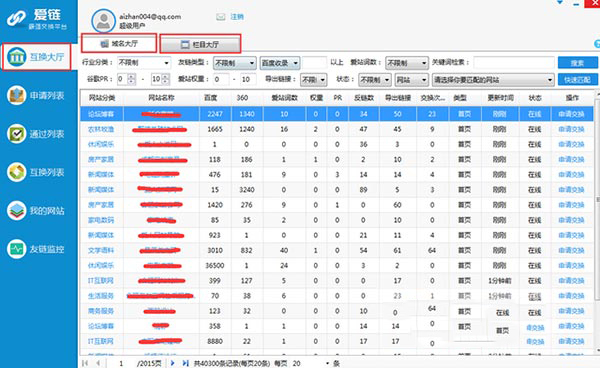Sort by the 权重 column header
This screenshot has height=368, width=600.
pyautogui.click(x=316, y=98)
